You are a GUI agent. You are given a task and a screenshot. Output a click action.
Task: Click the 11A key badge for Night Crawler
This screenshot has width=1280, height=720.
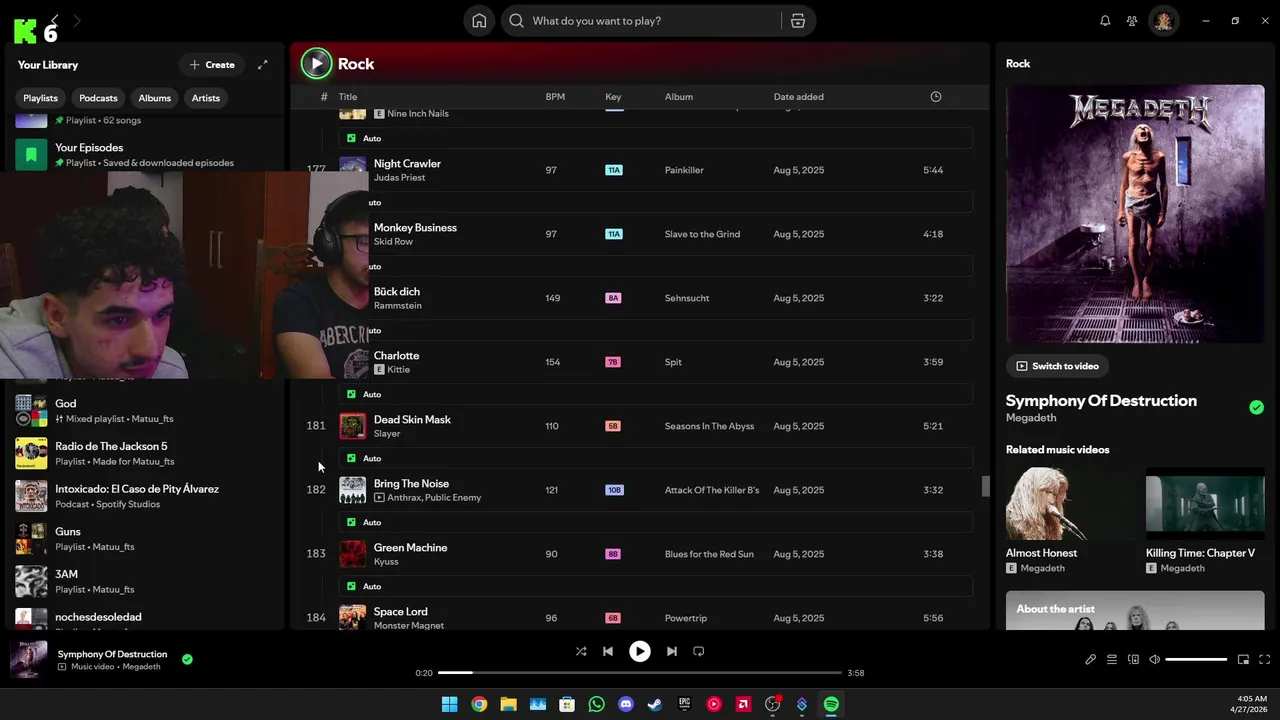point(614,170)
